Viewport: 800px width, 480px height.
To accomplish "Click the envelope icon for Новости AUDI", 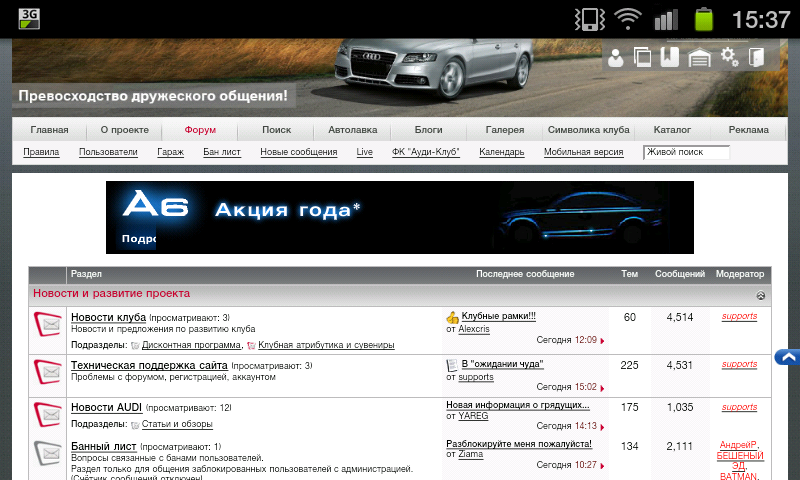I will 48,414.
